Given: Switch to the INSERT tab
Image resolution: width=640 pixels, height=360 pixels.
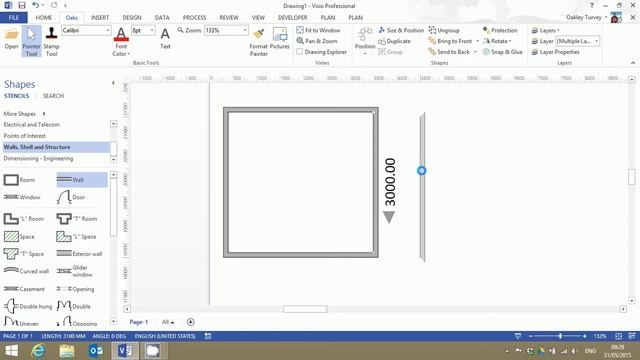Looking at the screenshot, I should (x=100, y=18).
